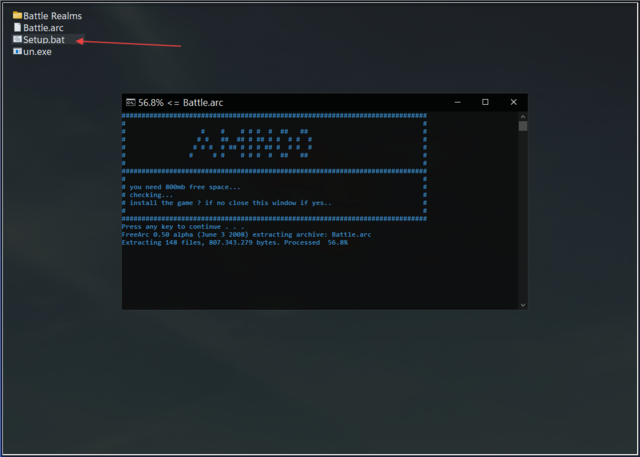Click 'Press any key to continue' line

[183, 226]
